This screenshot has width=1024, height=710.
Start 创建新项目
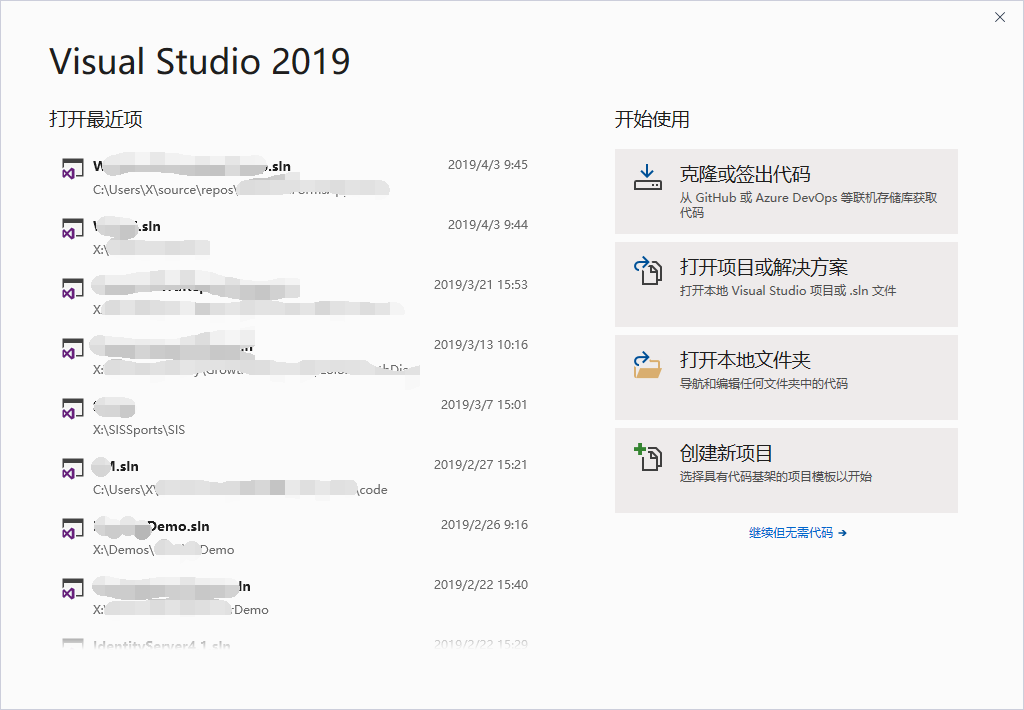click(x=786, y=470)
